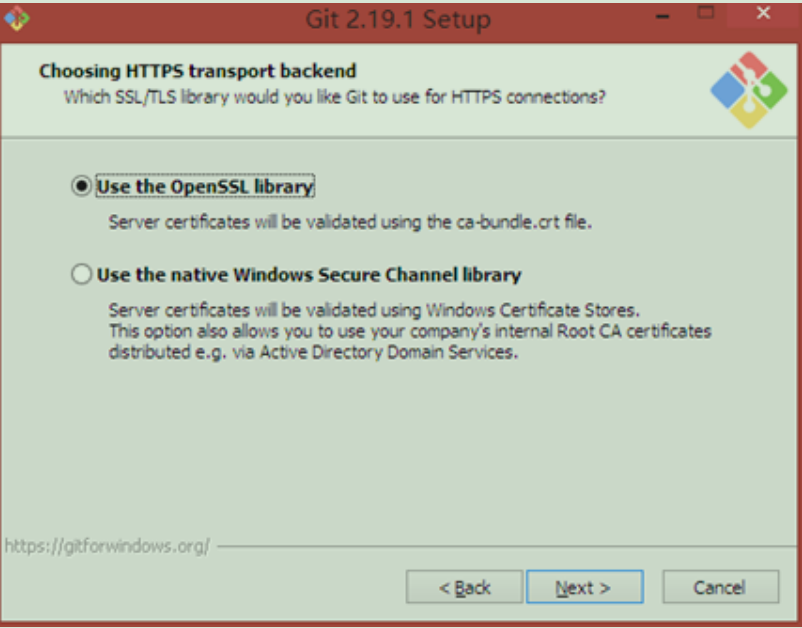Click the 'Use the OpenSSL library' label
The width and height of the screenshot is (802, 628).
[205, 186]
